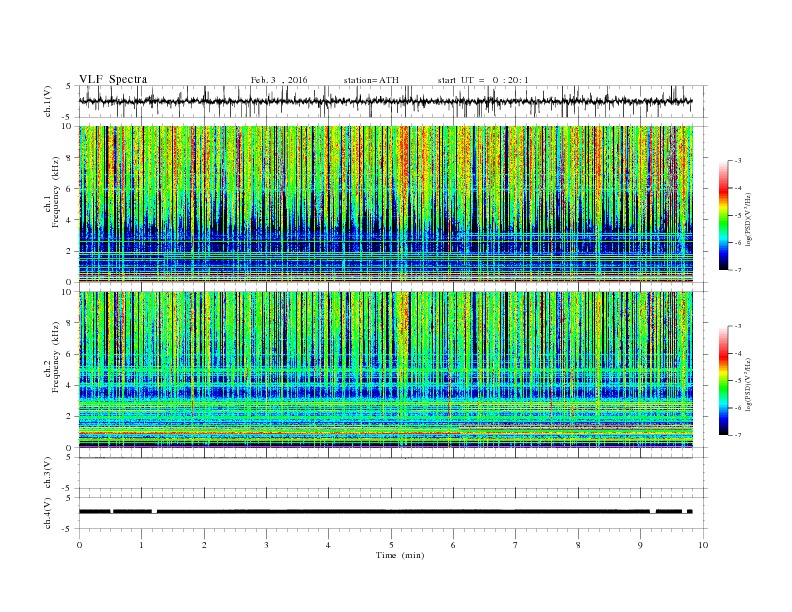The width and height of the screenshot is (792, 612).
Task: Click the empty ch.3 voltage panel
Action: 393,473
